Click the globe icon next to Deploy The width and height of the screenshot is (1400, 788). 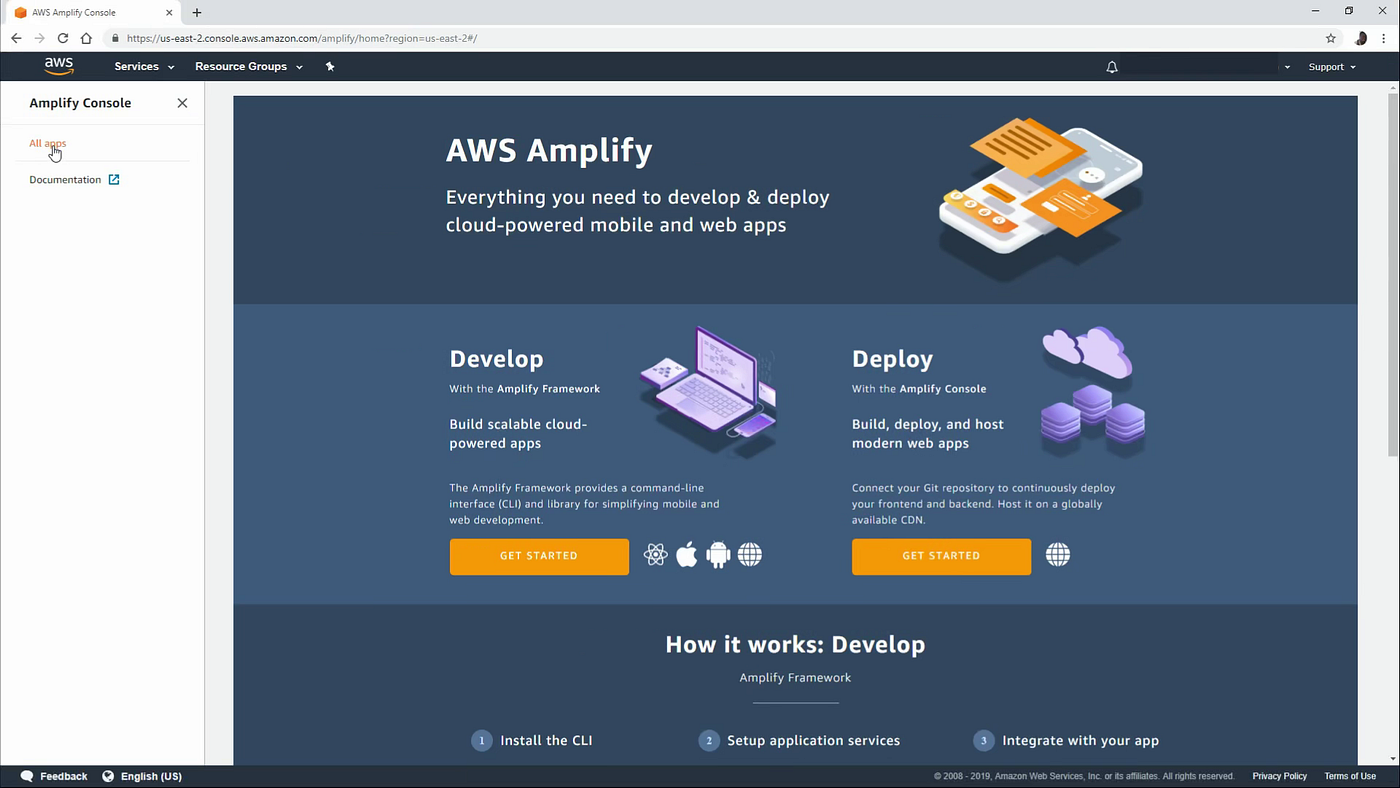pyautogui.click(x=1057, y=554)
